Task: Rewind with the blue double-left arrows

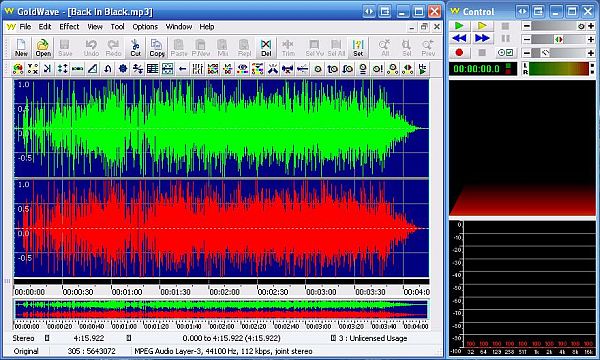Action: (459, 39)
